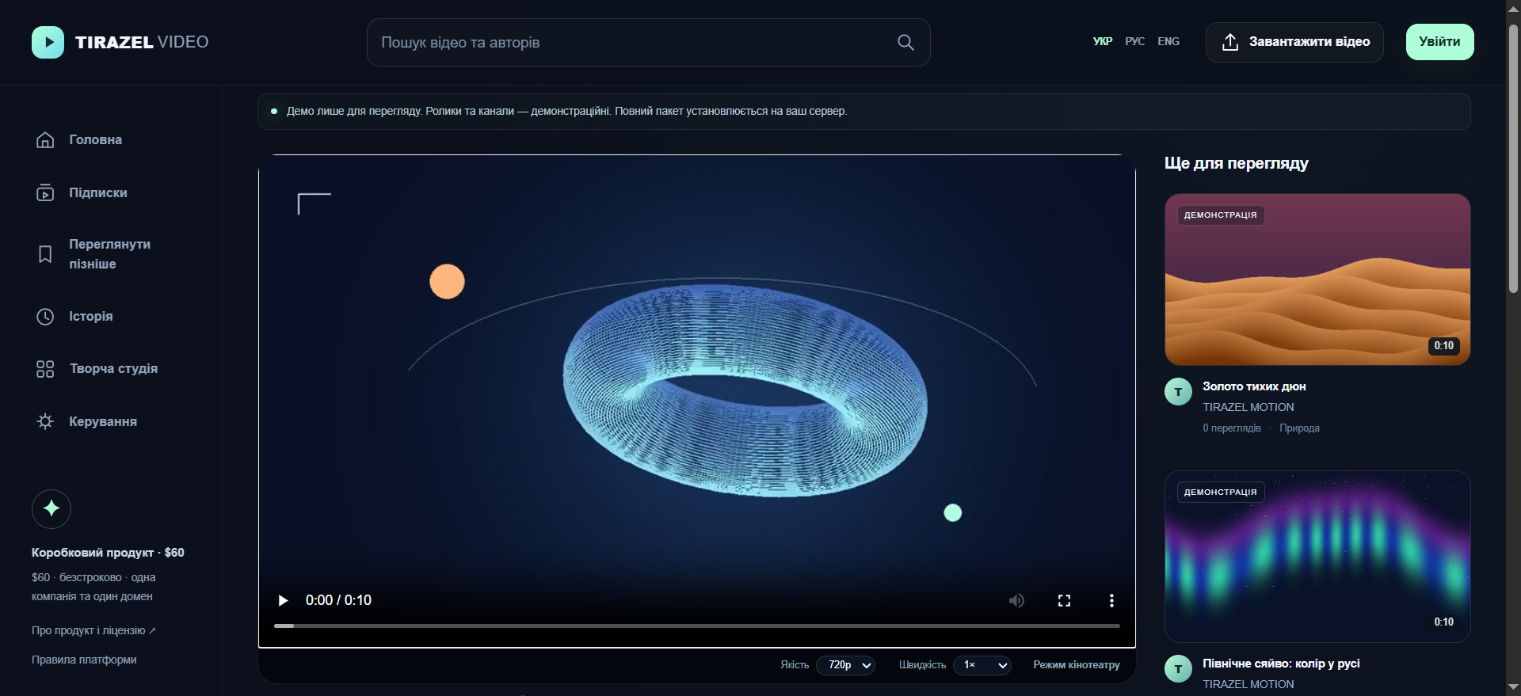
Task: Click the Головна home icon
Action: (x=45, y=140)
